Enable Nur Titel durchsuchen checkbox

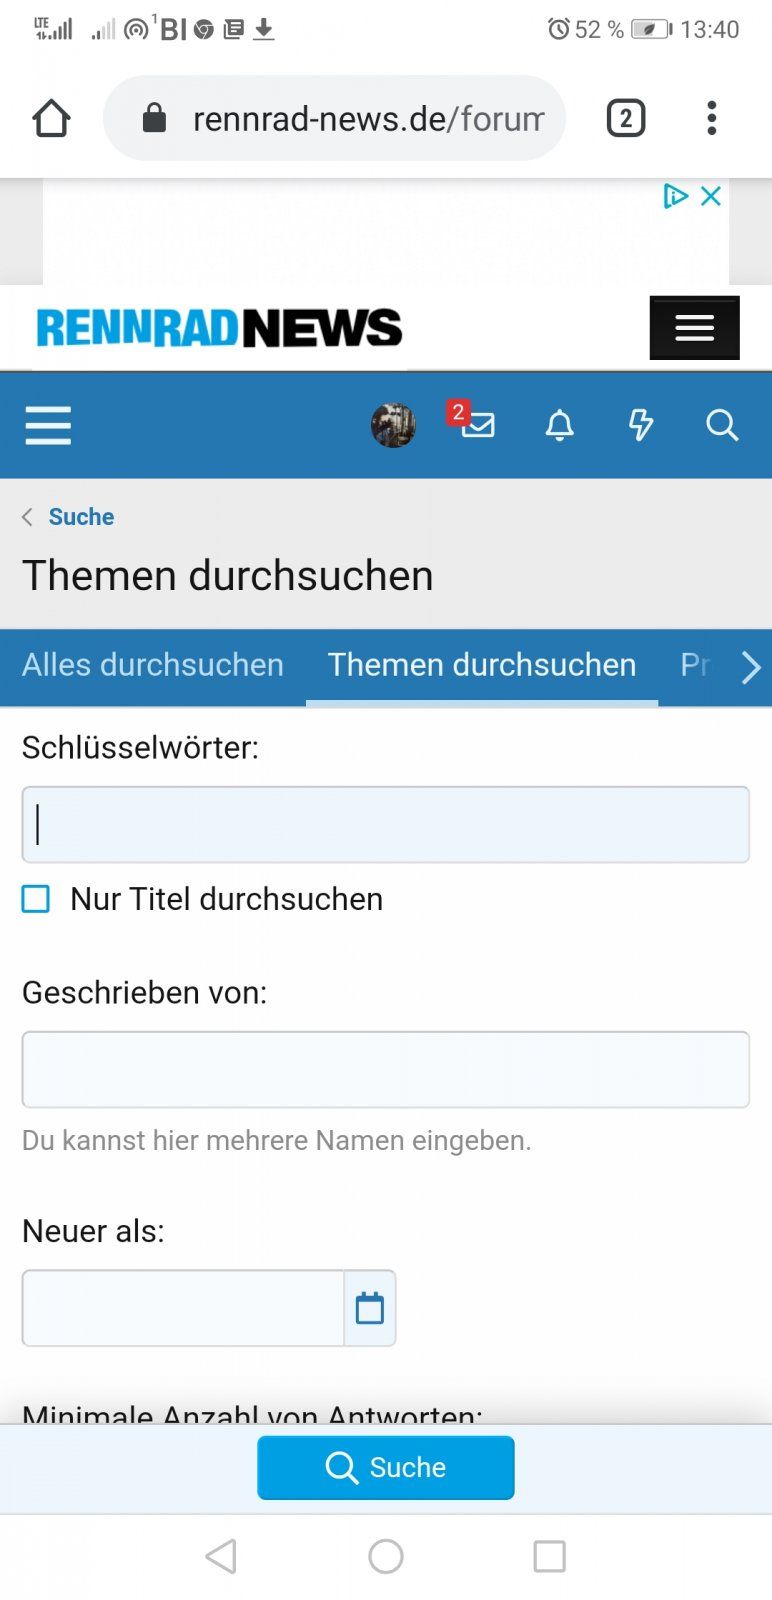[36, 899]
